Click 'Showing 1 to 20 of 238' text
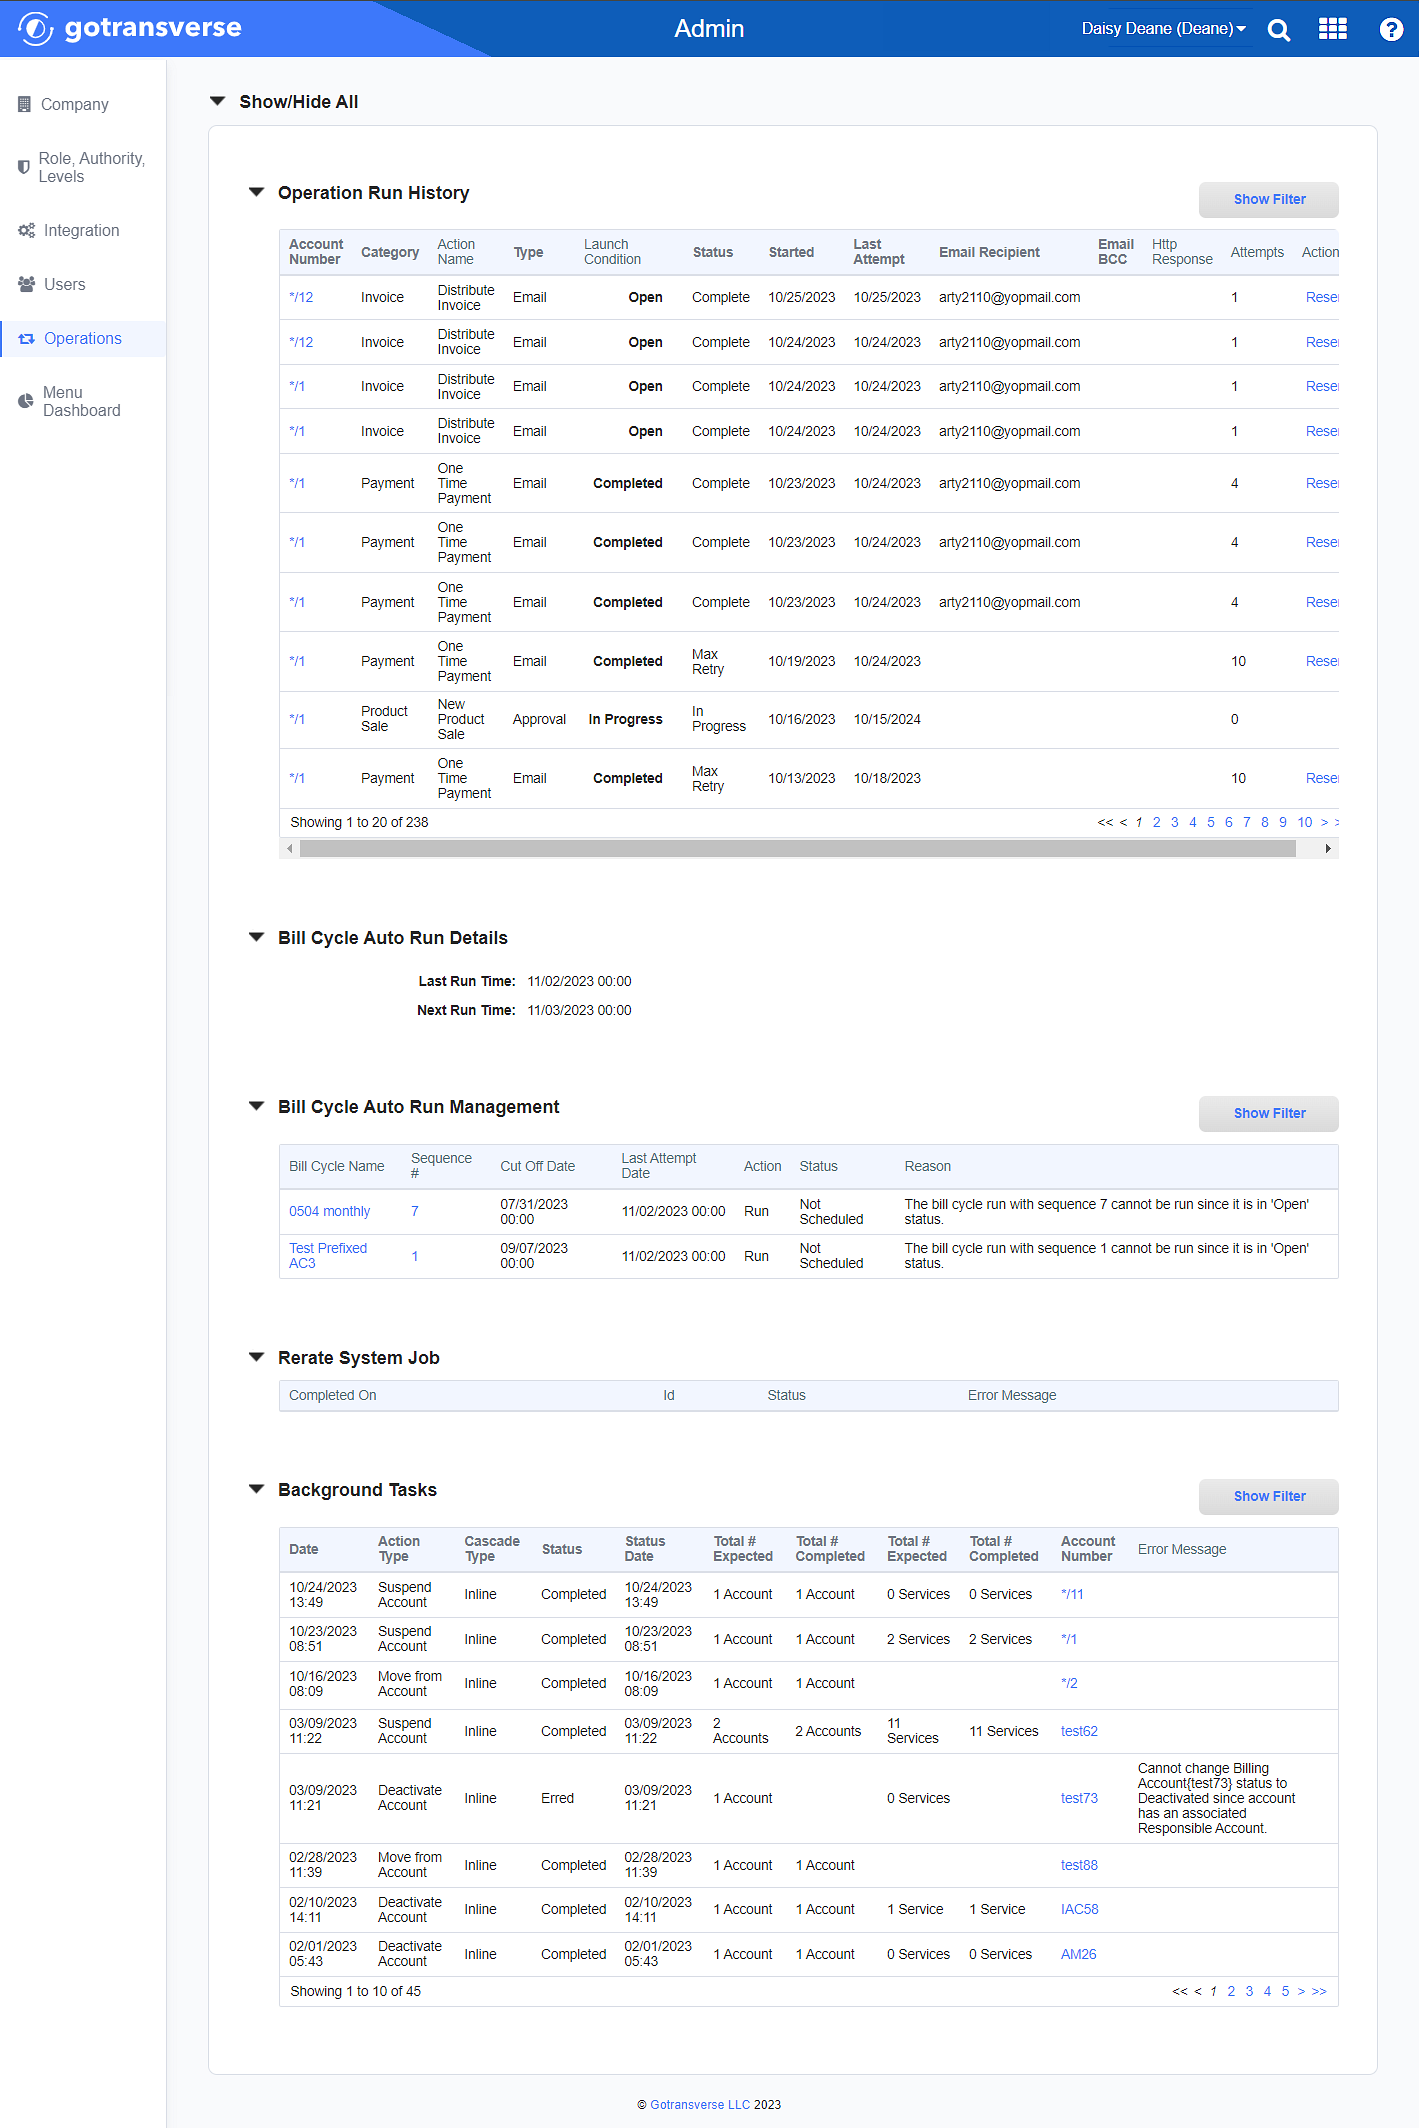1419x2128 pixels. click(359, 822)
